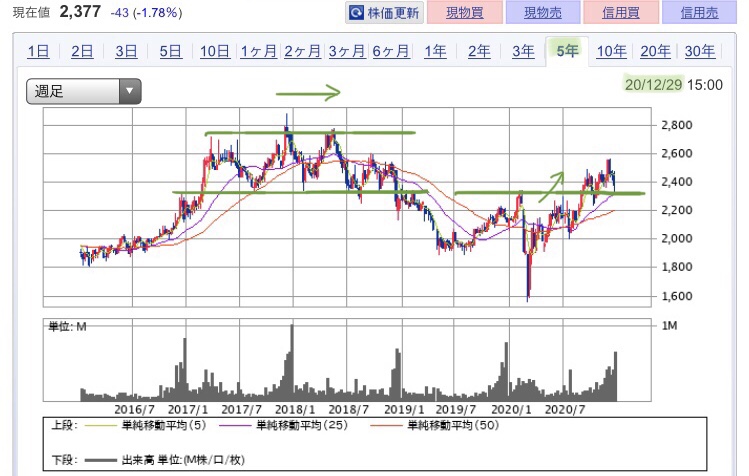
Task: Click the 現在値 2,377 price text
Action: (57, 12)
